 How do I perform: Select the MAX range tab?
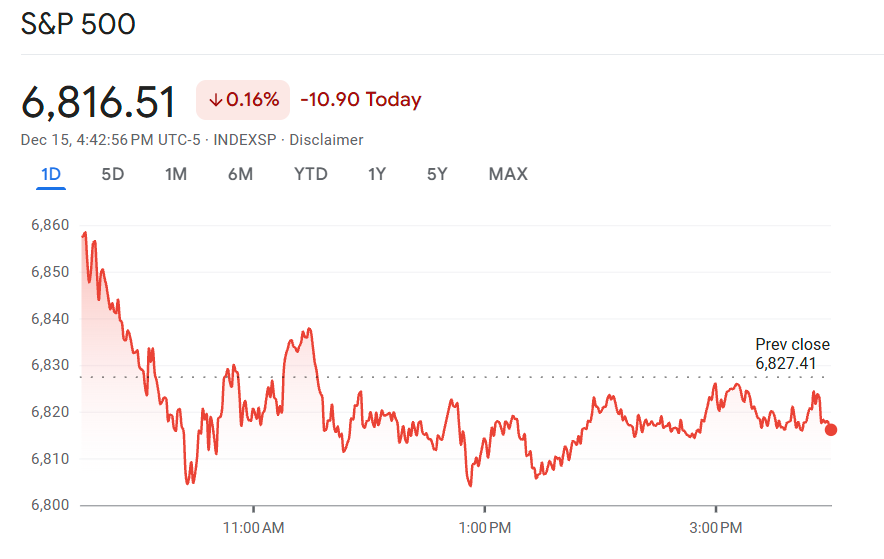(x=508, y=175)
